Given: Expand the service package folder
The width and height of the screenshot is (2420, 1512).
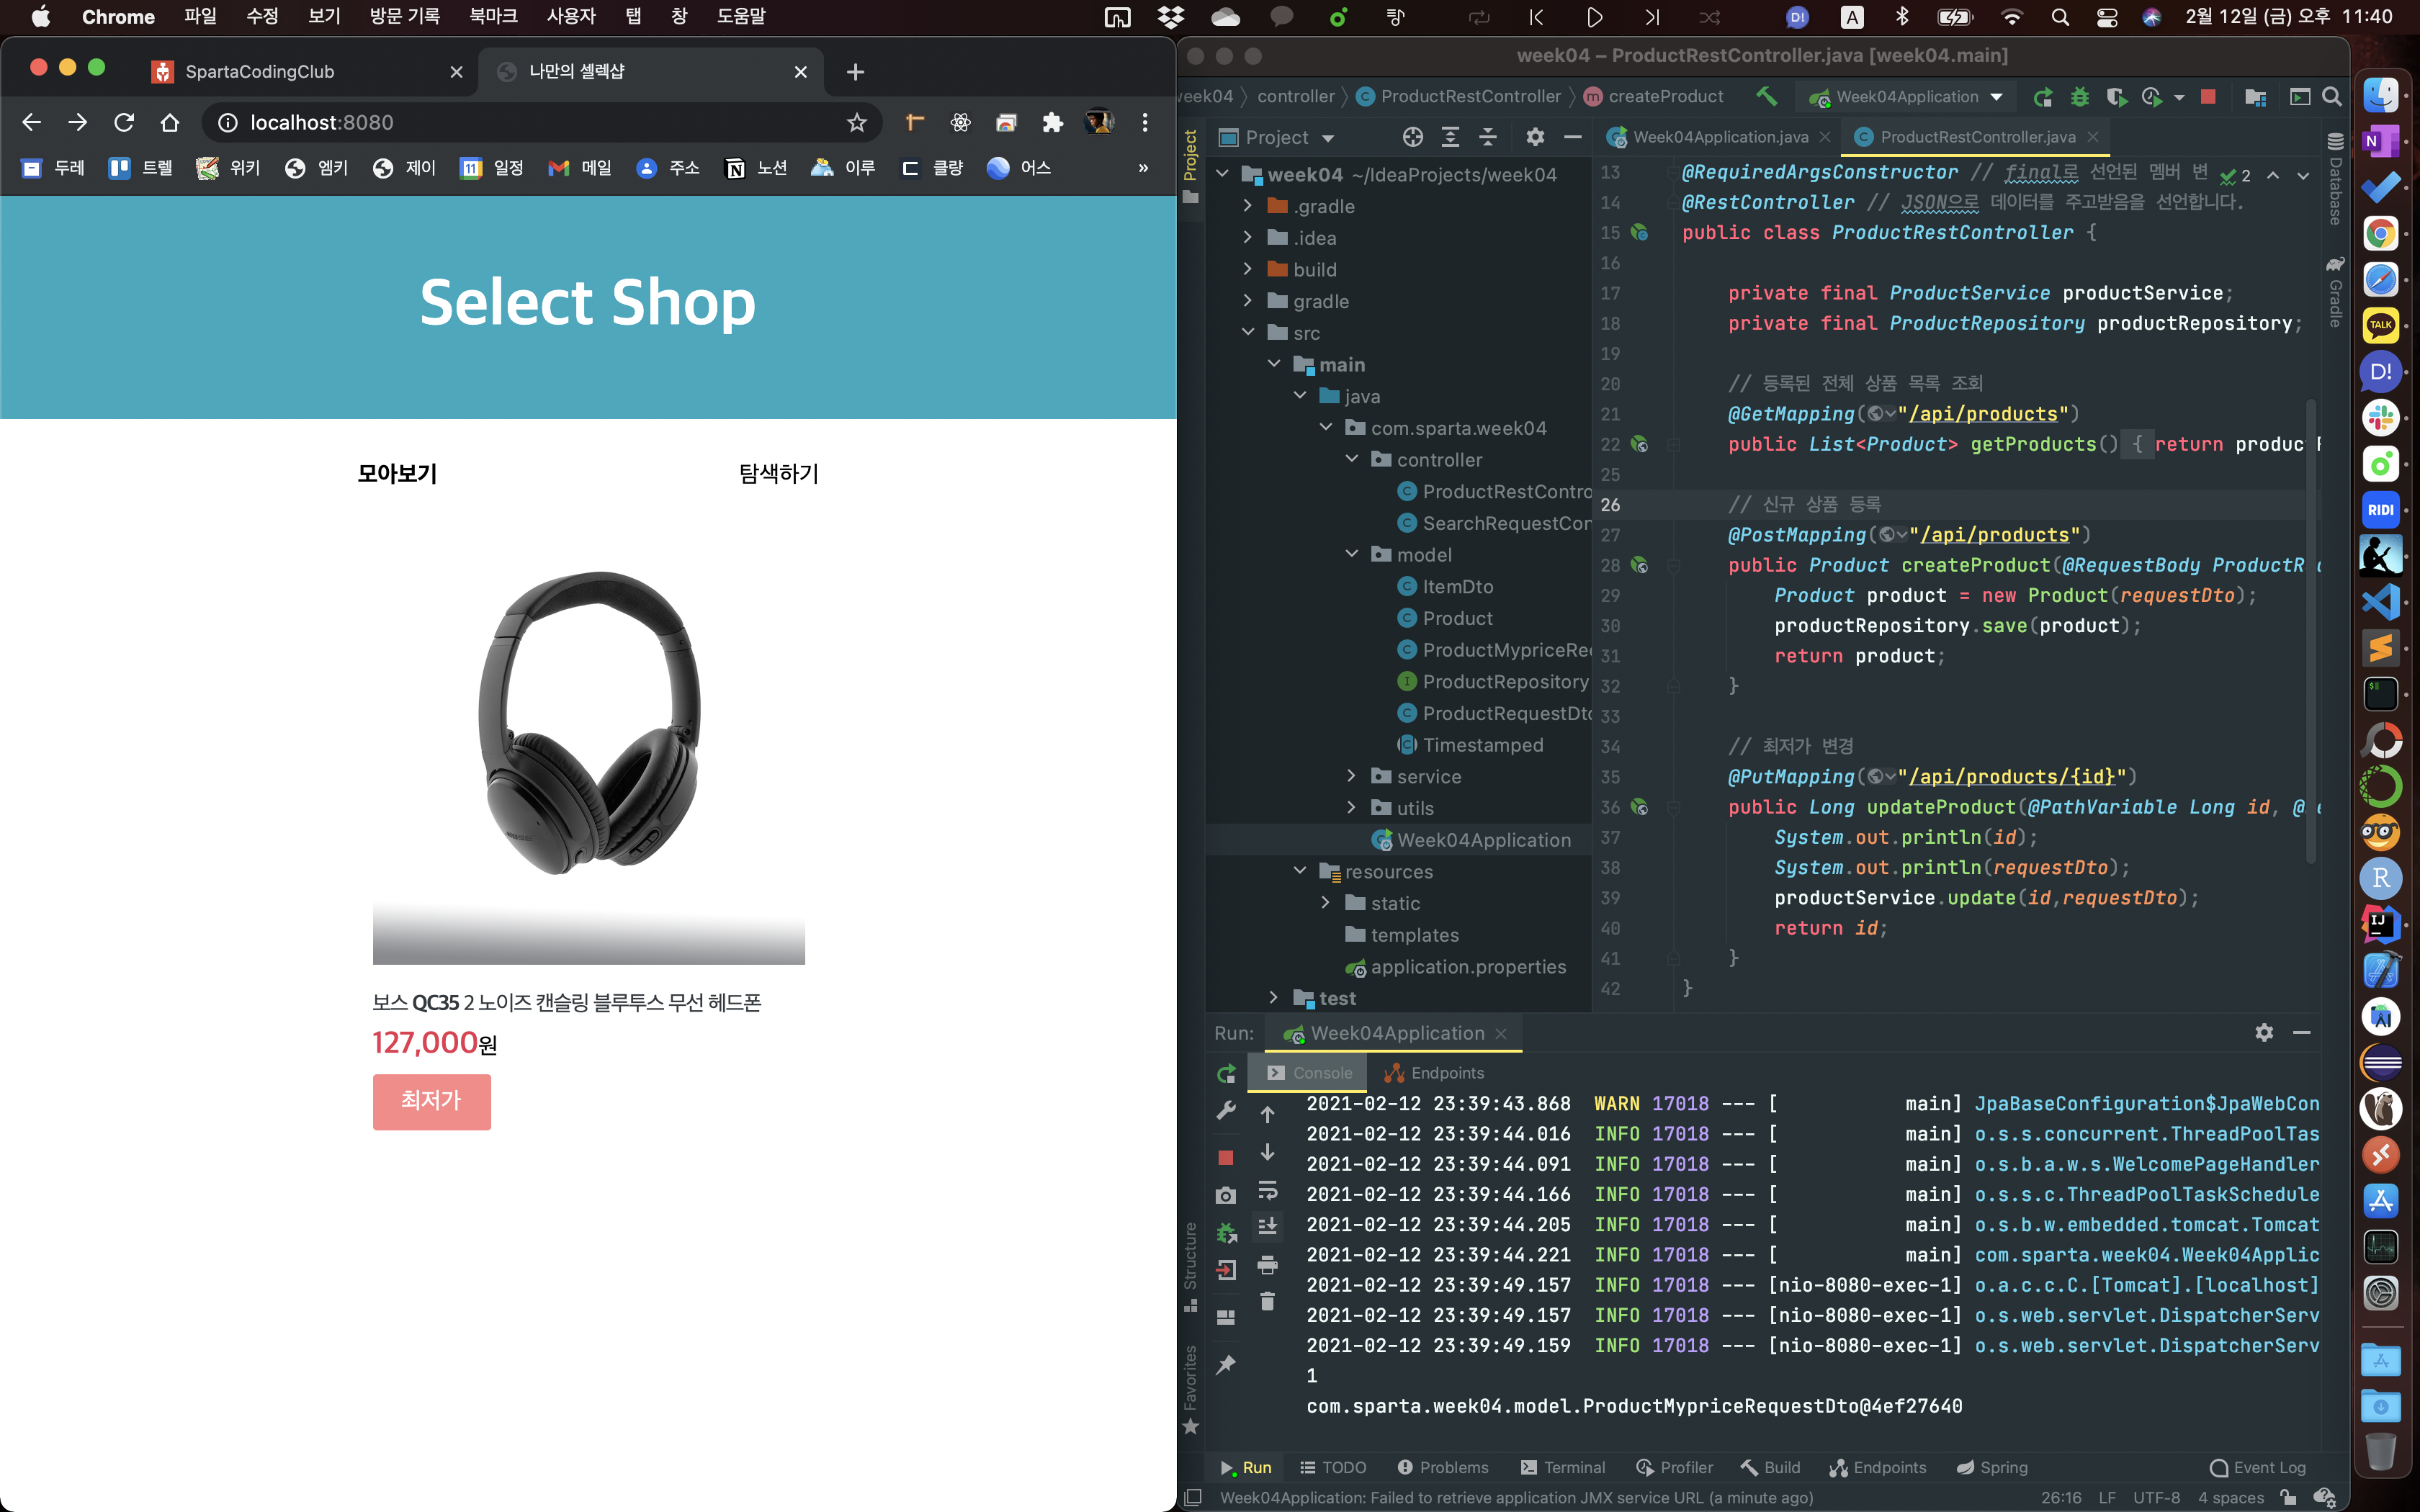Looking at the screenshot, I should 1352,776.
